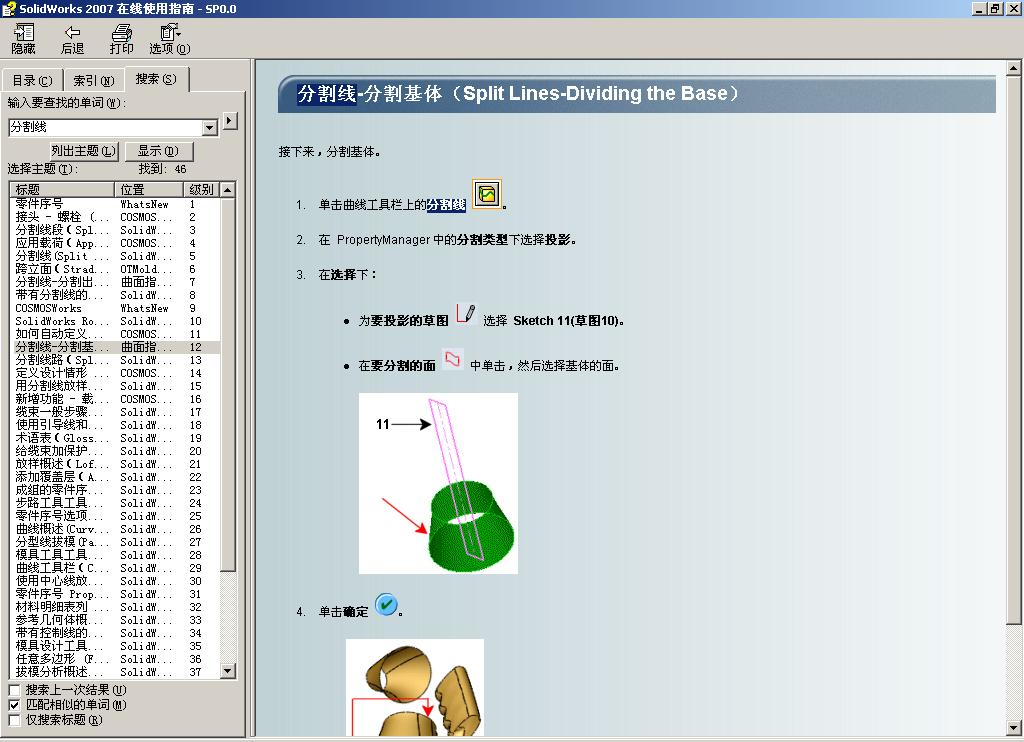The height and width of the screenshot is (742, 1024).
Task: Switch to the 索引 (Index) tab
Action: (x=93, y=80)
